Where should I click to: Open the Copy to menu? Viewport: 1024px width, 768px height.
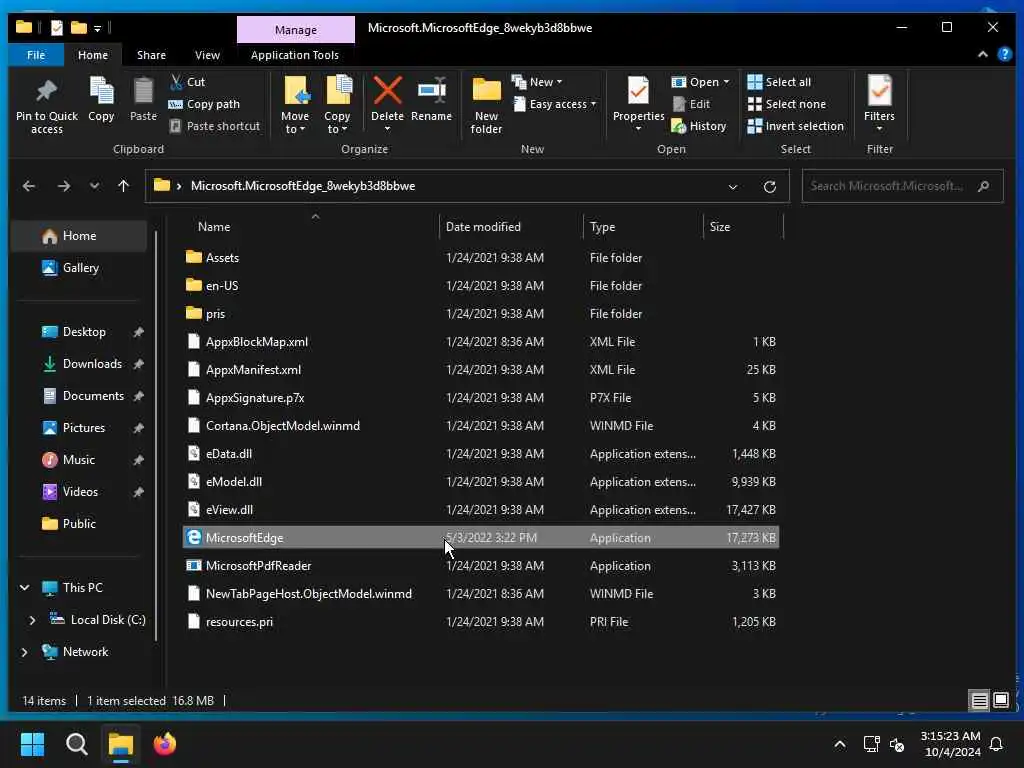tap(338, 104)
